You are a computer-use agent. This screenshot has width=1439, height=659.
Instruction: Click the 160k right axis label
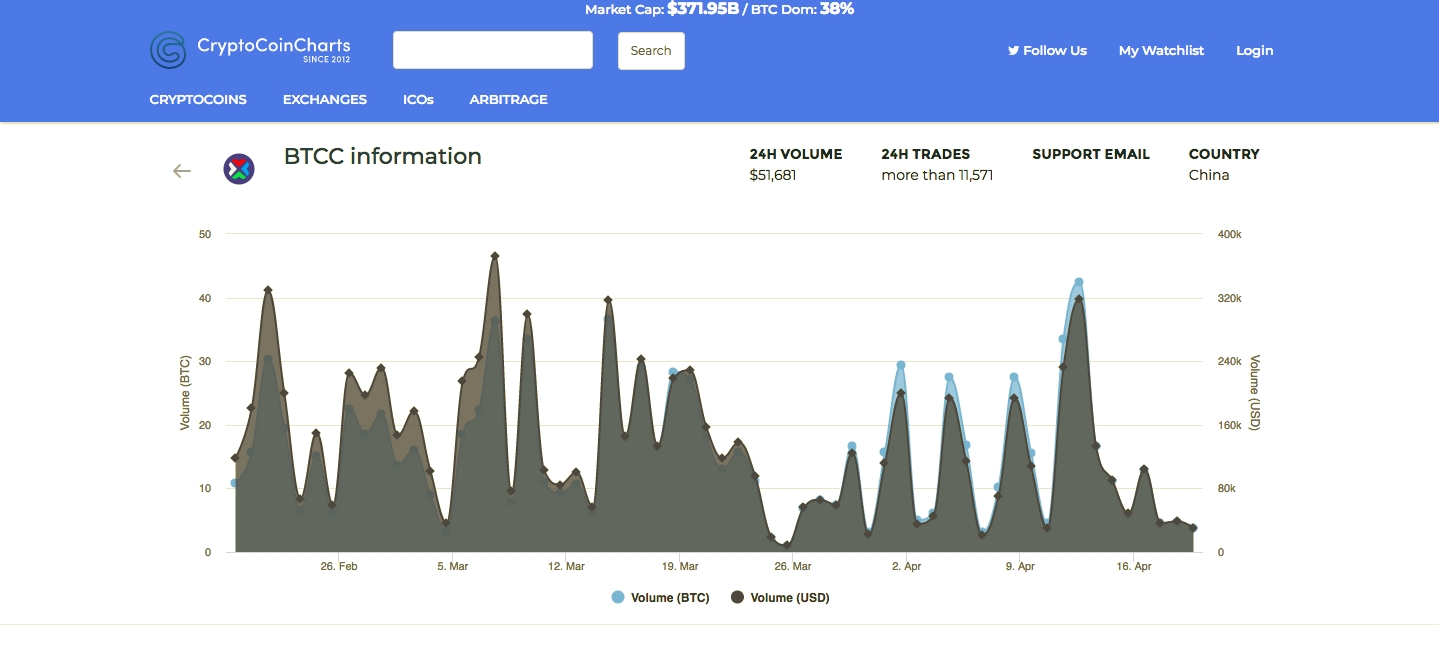pos(1229,425)
